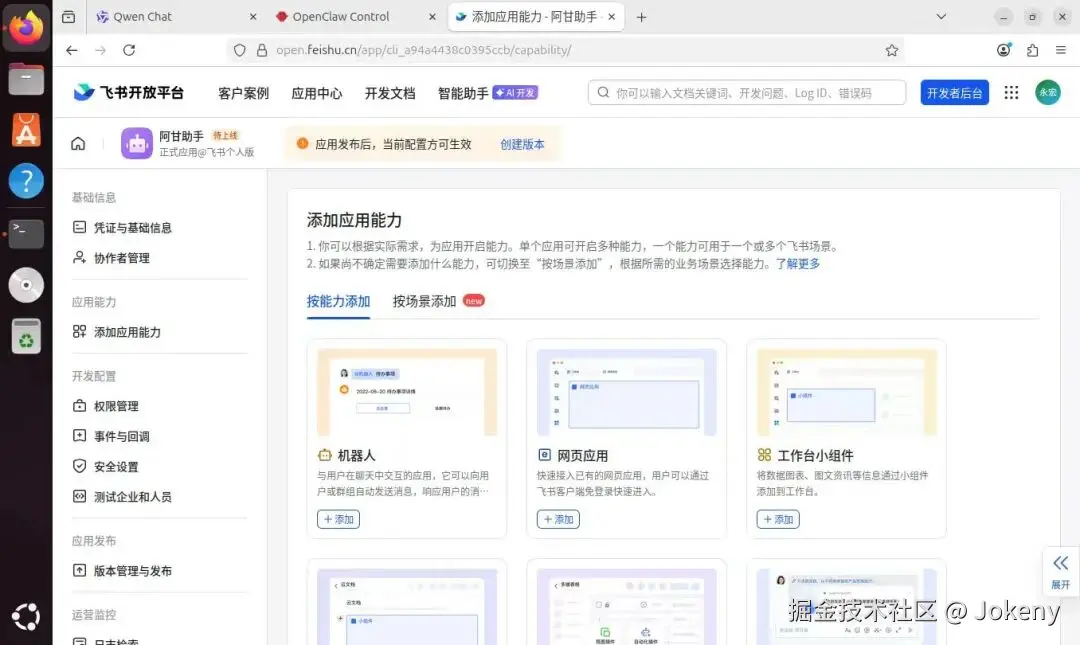Go back with the browser back arrow
This screenshot has width=1080, height=645.
pos(72,50)
